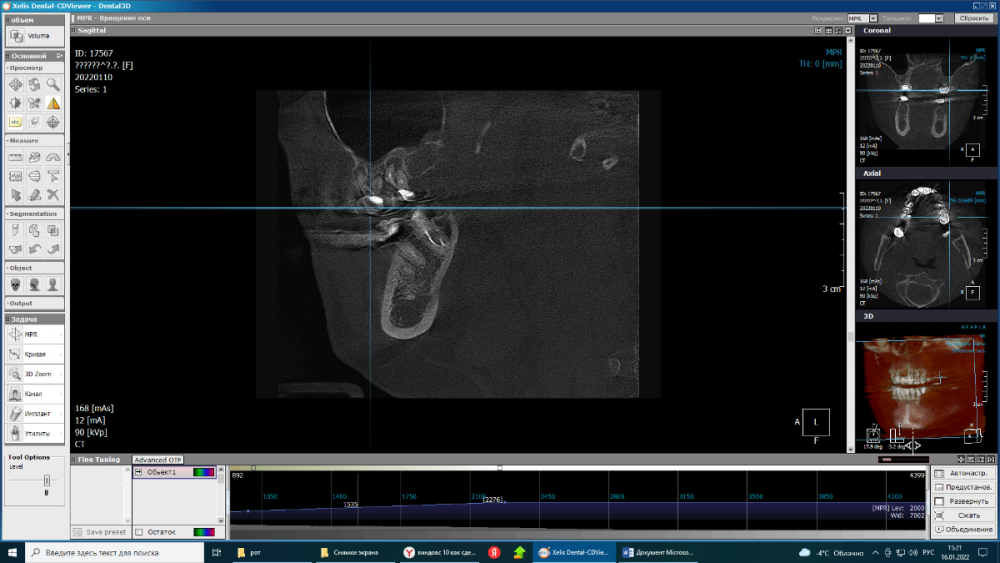The width and height of the screenshot is (1000, 563).
Task: Open the MPR task
Action: tap(33, 334)
